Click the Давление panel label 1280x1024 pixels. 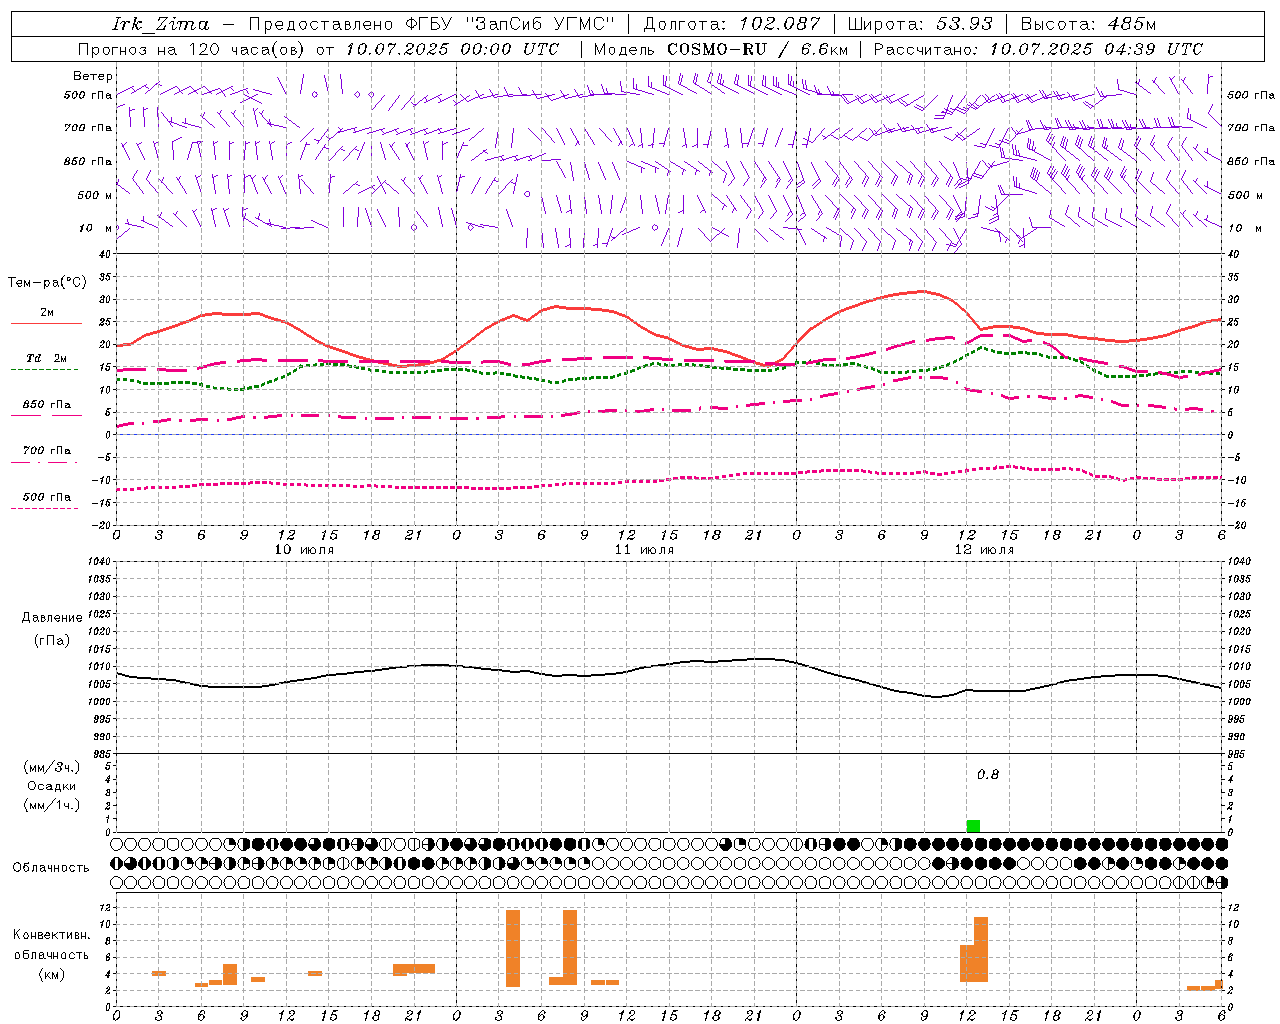pyautogui.click(x=52, y=618)
